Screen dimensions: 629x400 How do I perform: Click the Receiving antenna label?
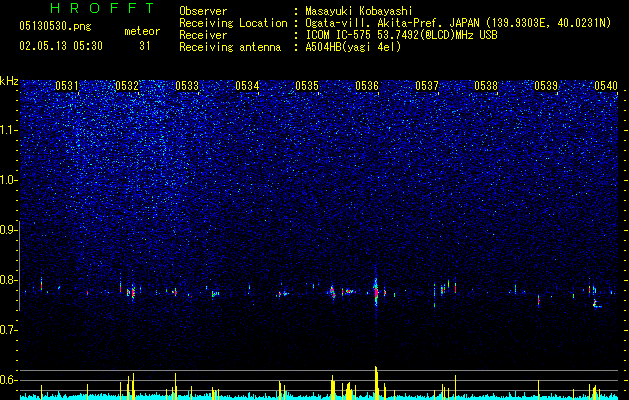click(x=230, y=47)
